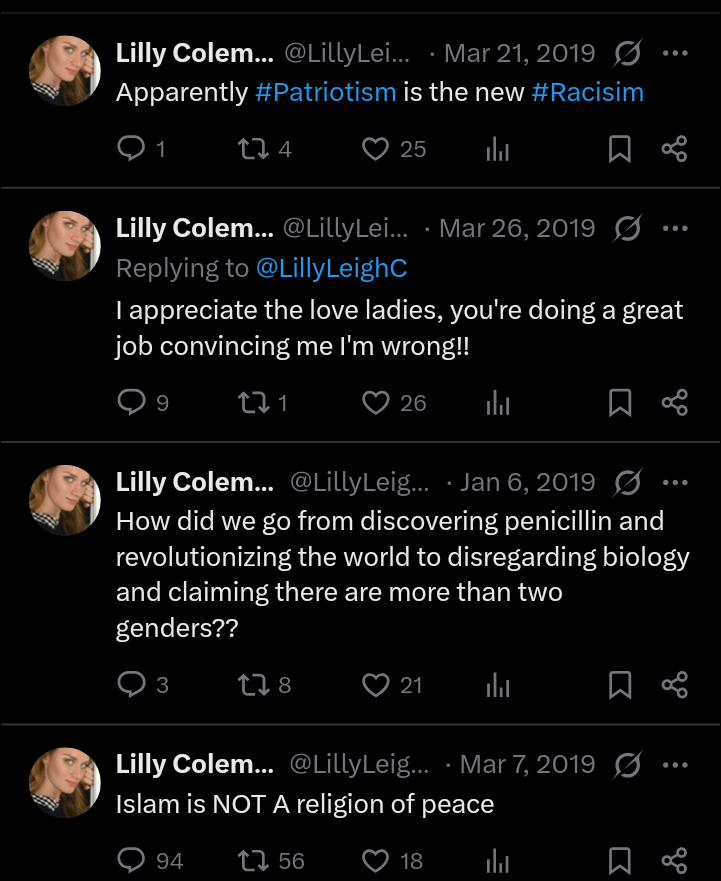The width and height of the screenshot is (721, 881).
Task: Open more options for Jan 6 tweet
Action: tap(676, 482)
